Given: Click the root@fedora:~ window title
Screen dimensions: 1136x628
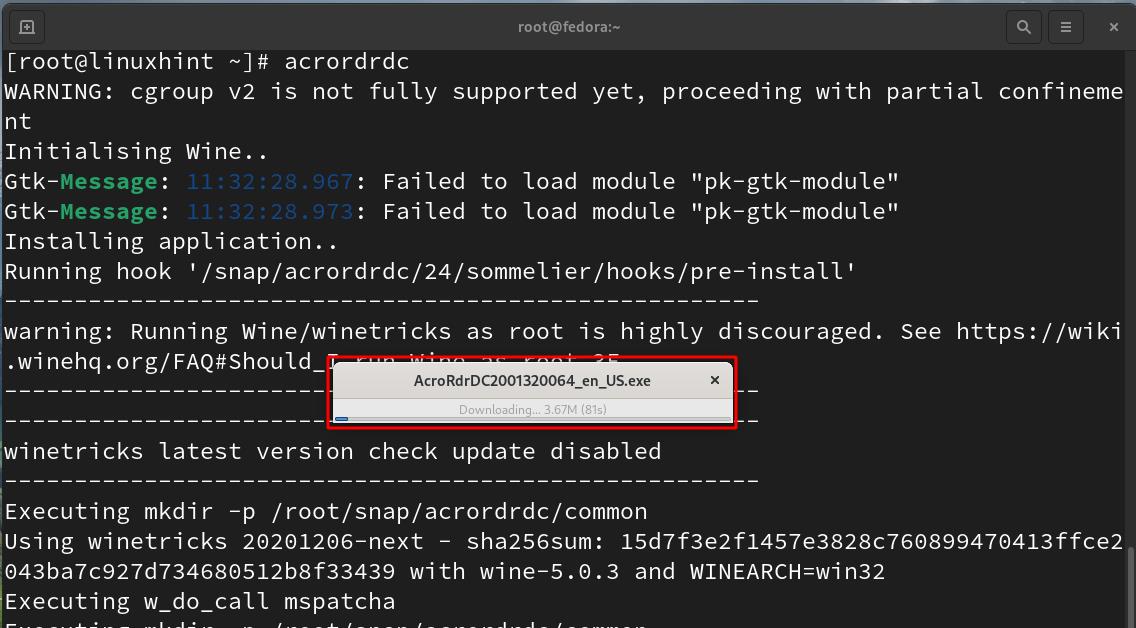Looking at the screenshot, I should tap(568, 27).
